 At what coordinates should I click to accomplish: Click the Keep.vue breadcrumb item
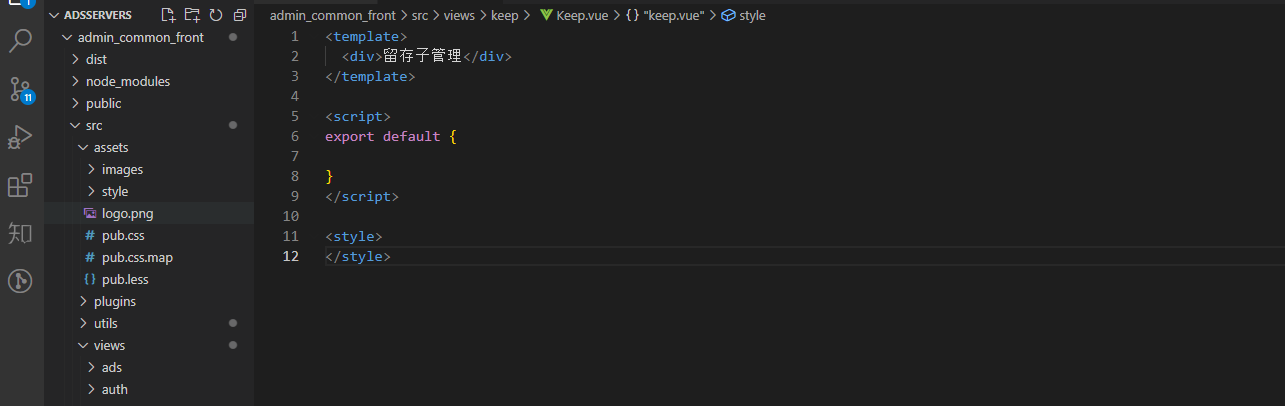click(x=580, y=16)
